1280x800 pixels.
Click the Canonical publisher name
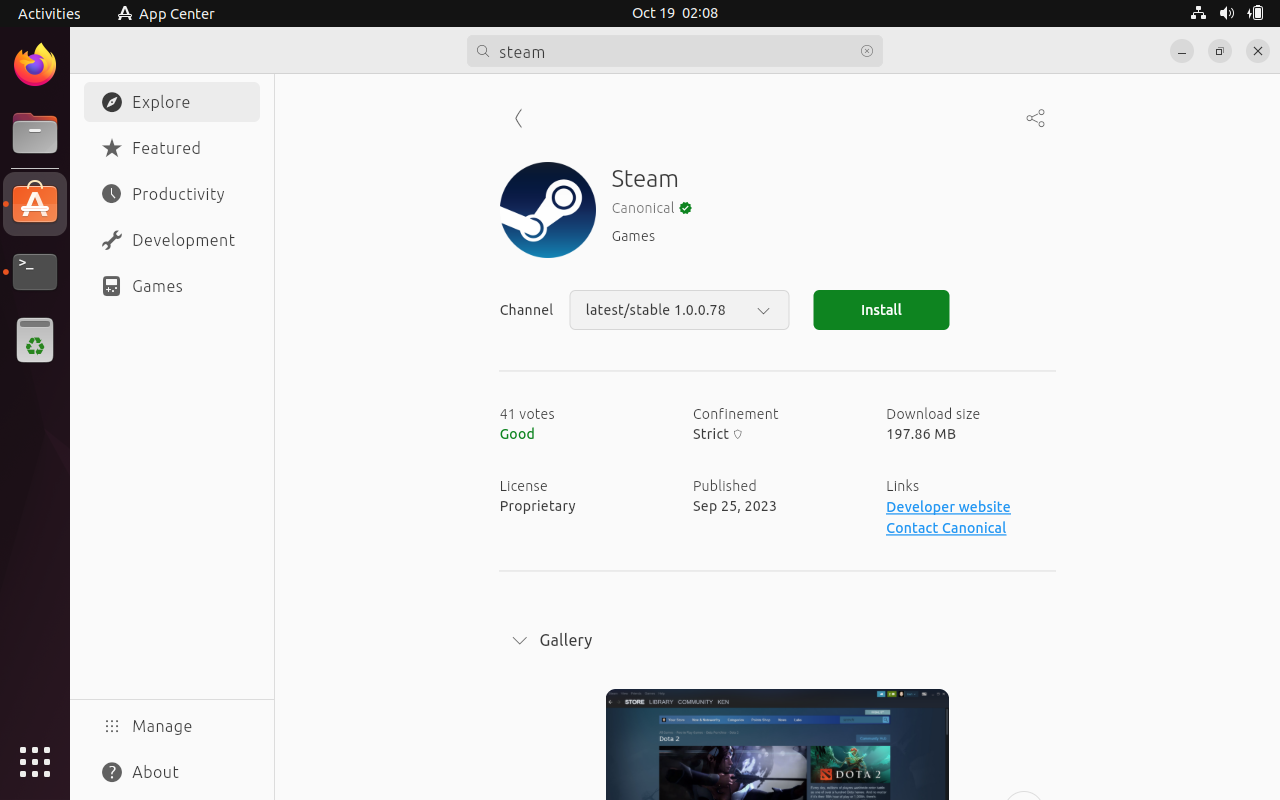[x=643, y=208]
